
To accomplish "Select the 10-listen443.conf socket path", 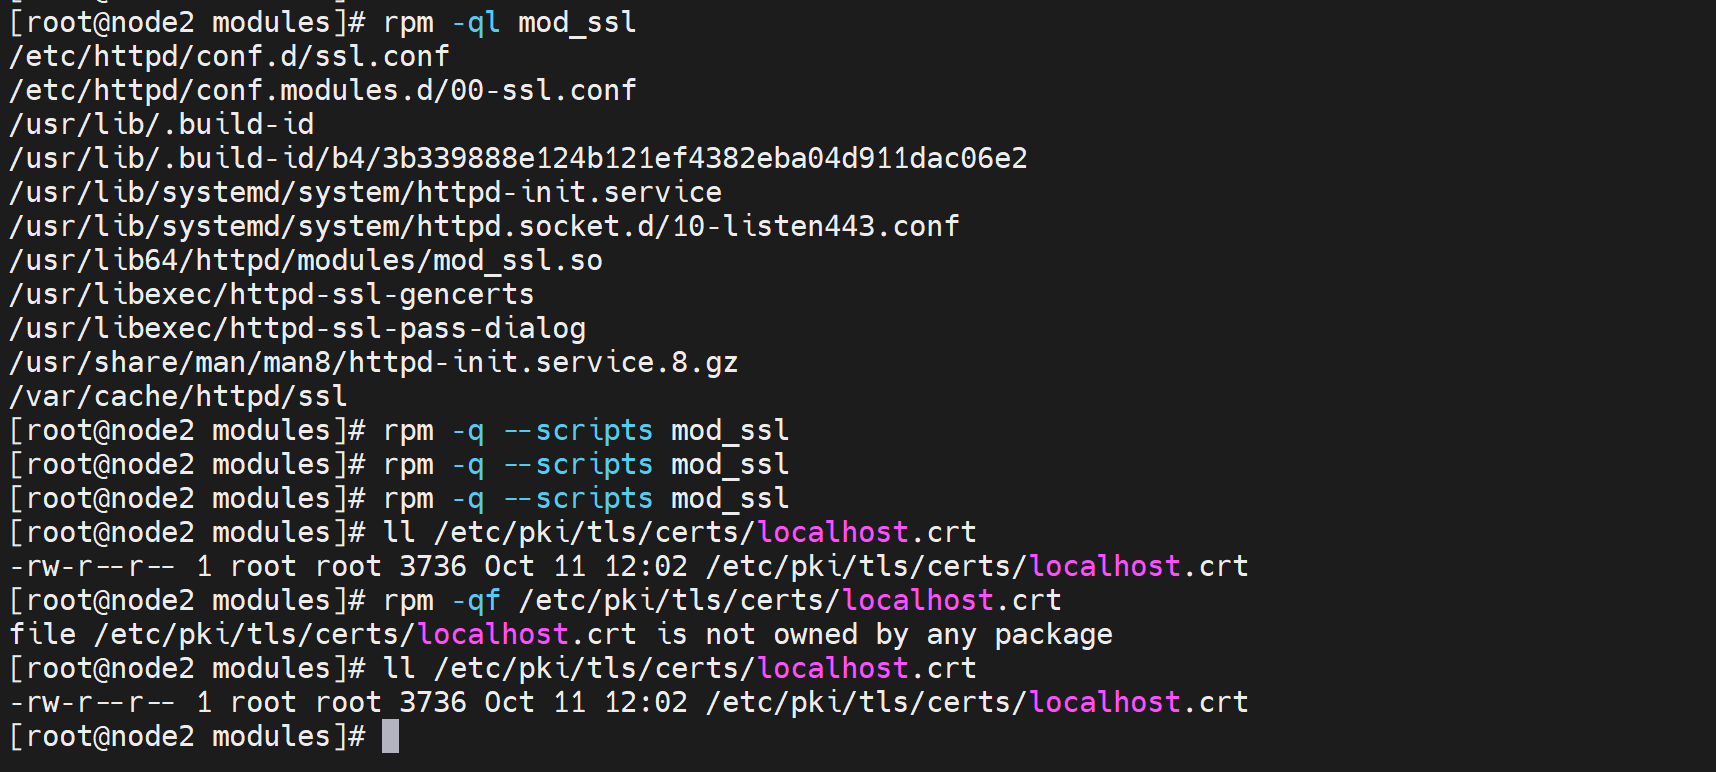I will pos(484,226).
